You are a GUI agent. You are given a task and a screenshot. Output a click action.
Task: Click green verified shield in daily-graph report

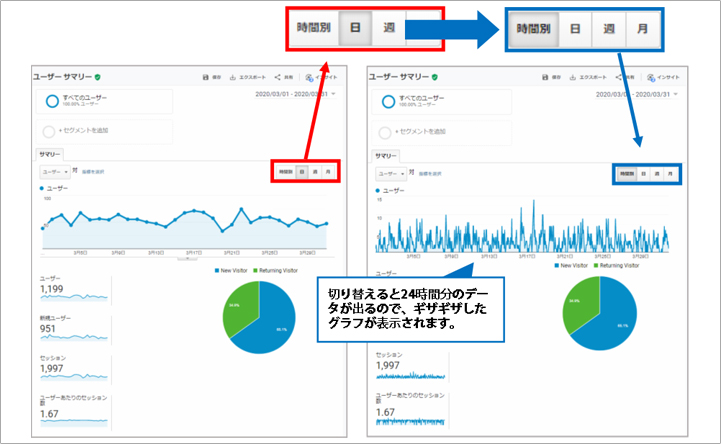click(97, 77)
